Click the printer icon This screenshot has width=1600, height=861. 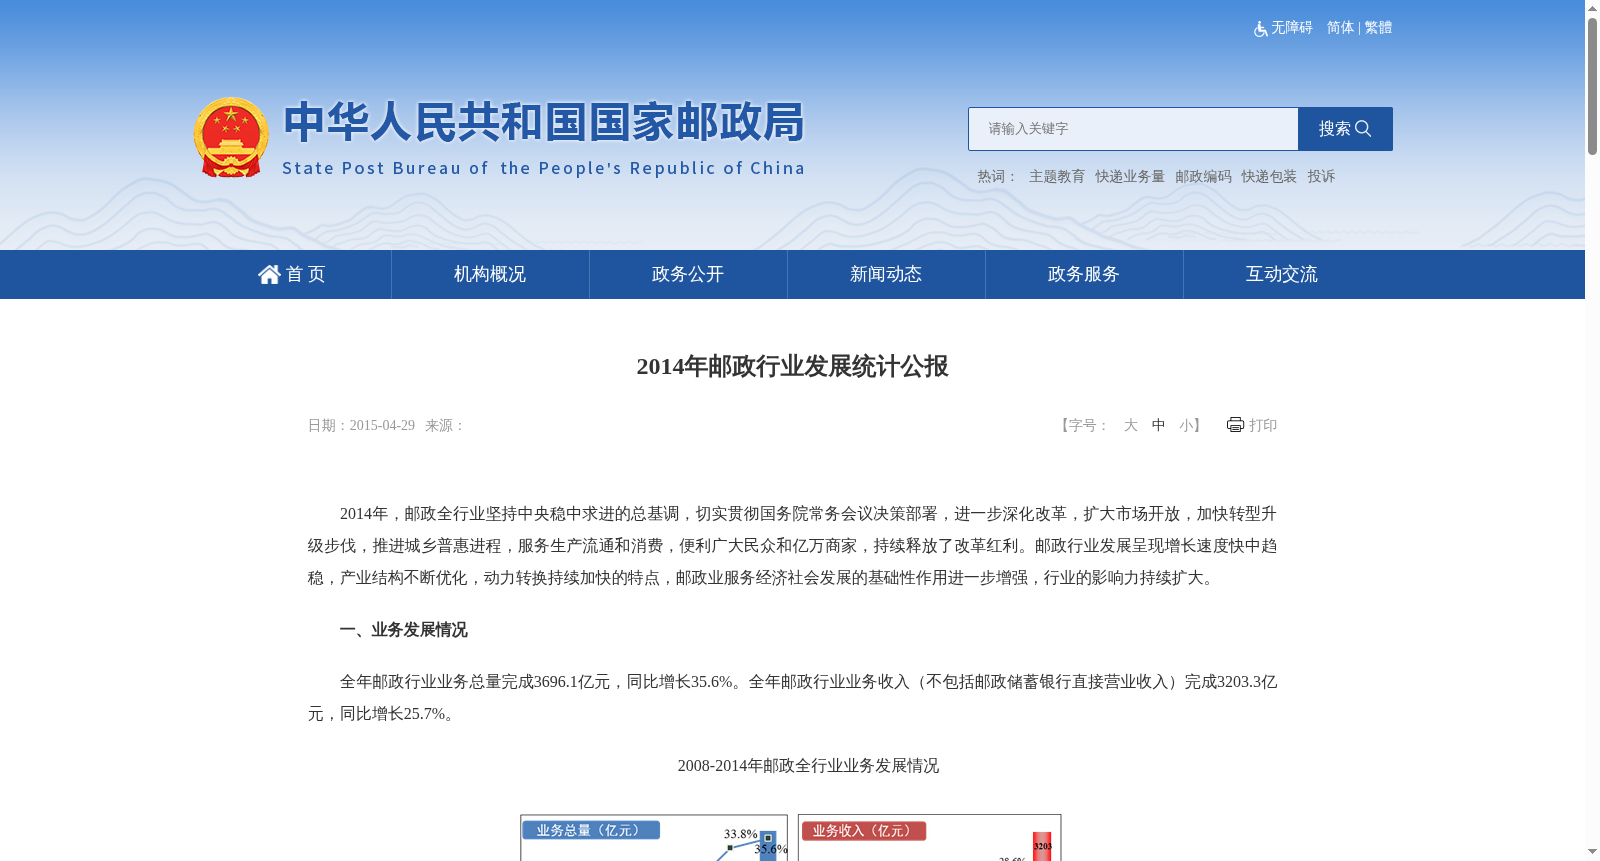click(x=1235, y=425)
